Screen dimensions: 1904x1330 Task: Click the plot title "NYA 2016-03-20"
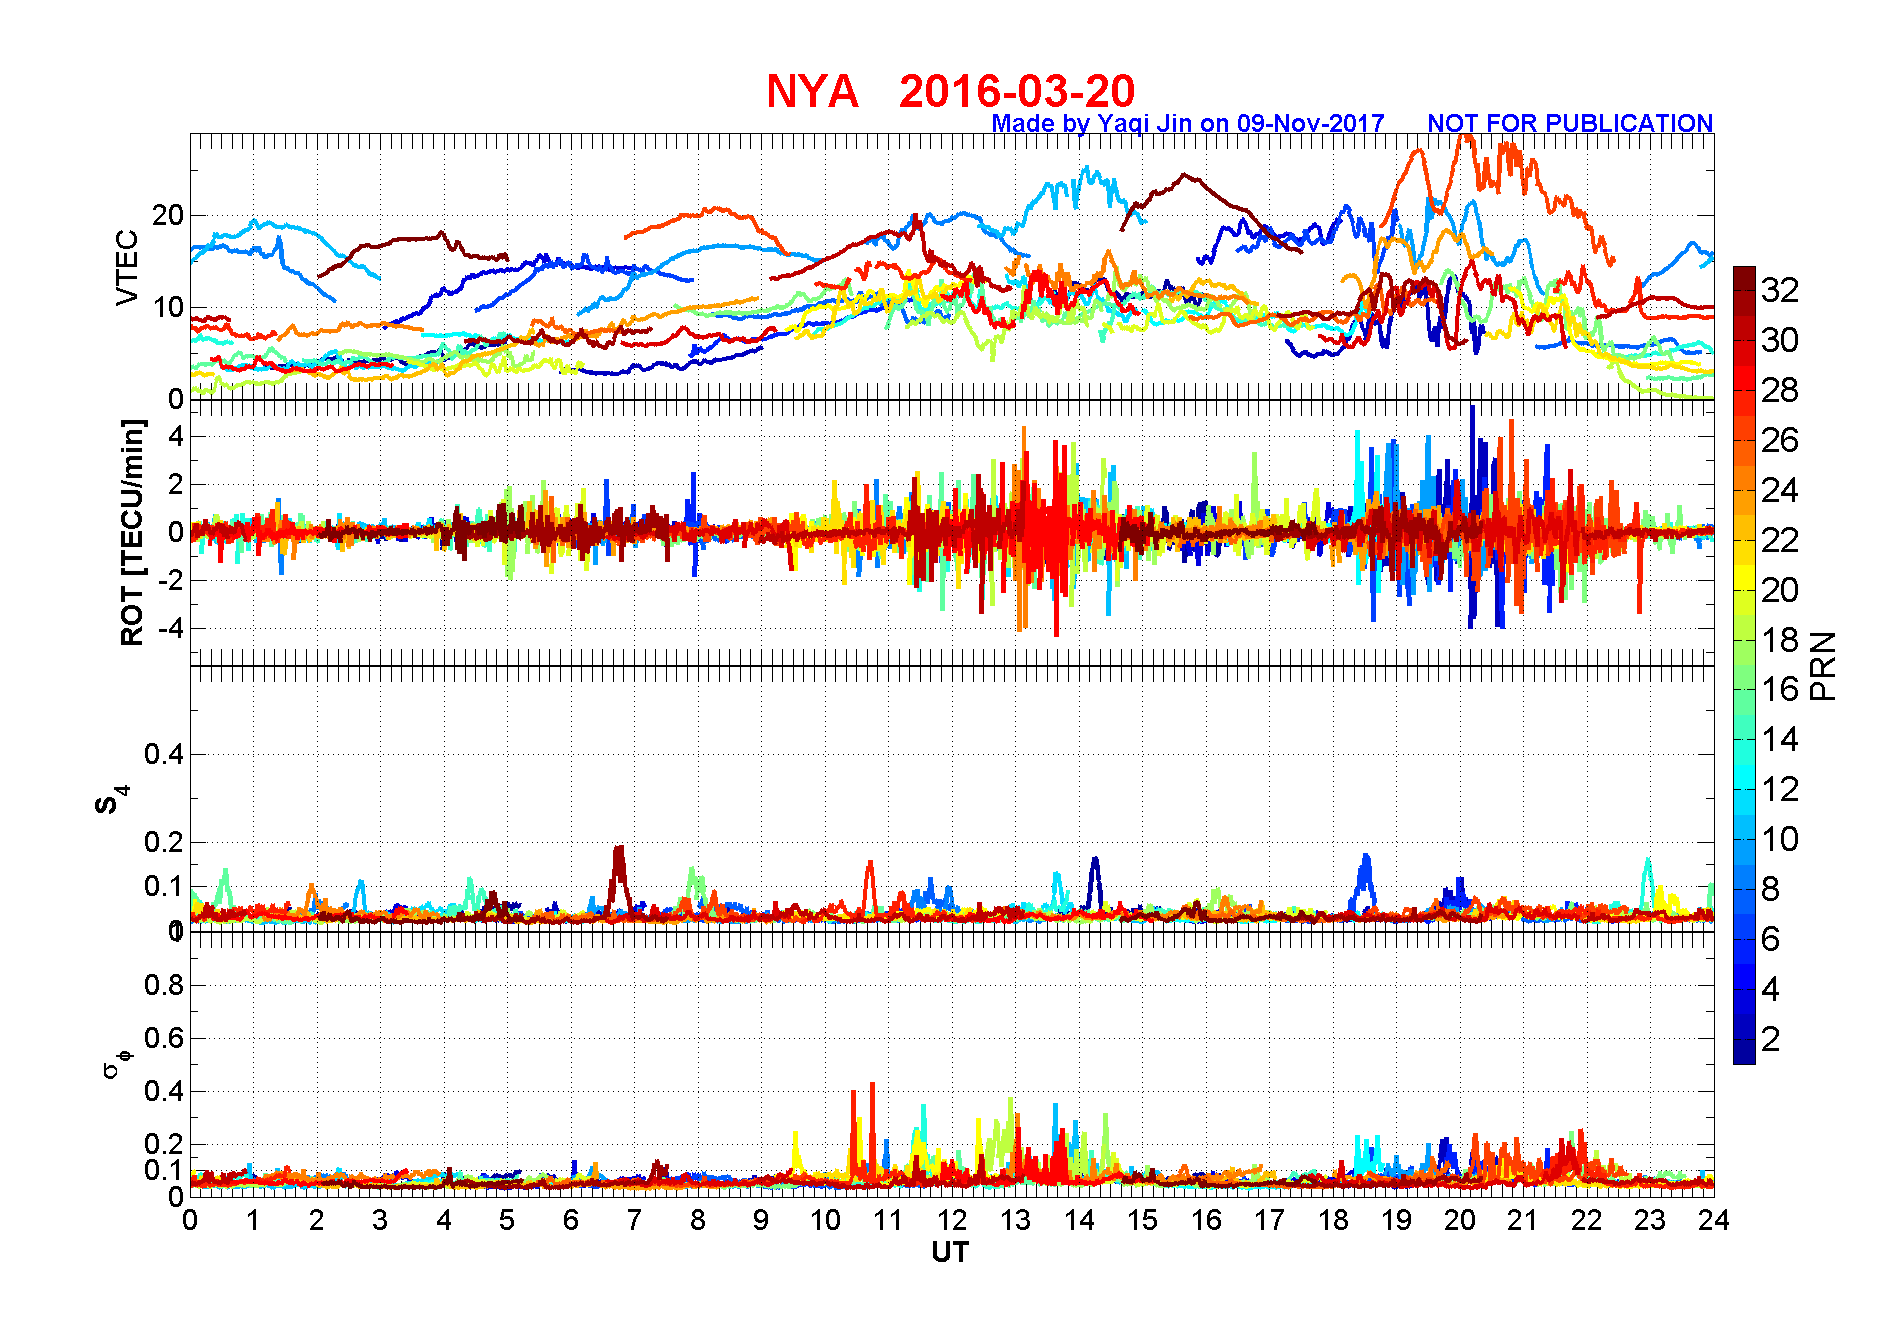[x=950, y=91]
